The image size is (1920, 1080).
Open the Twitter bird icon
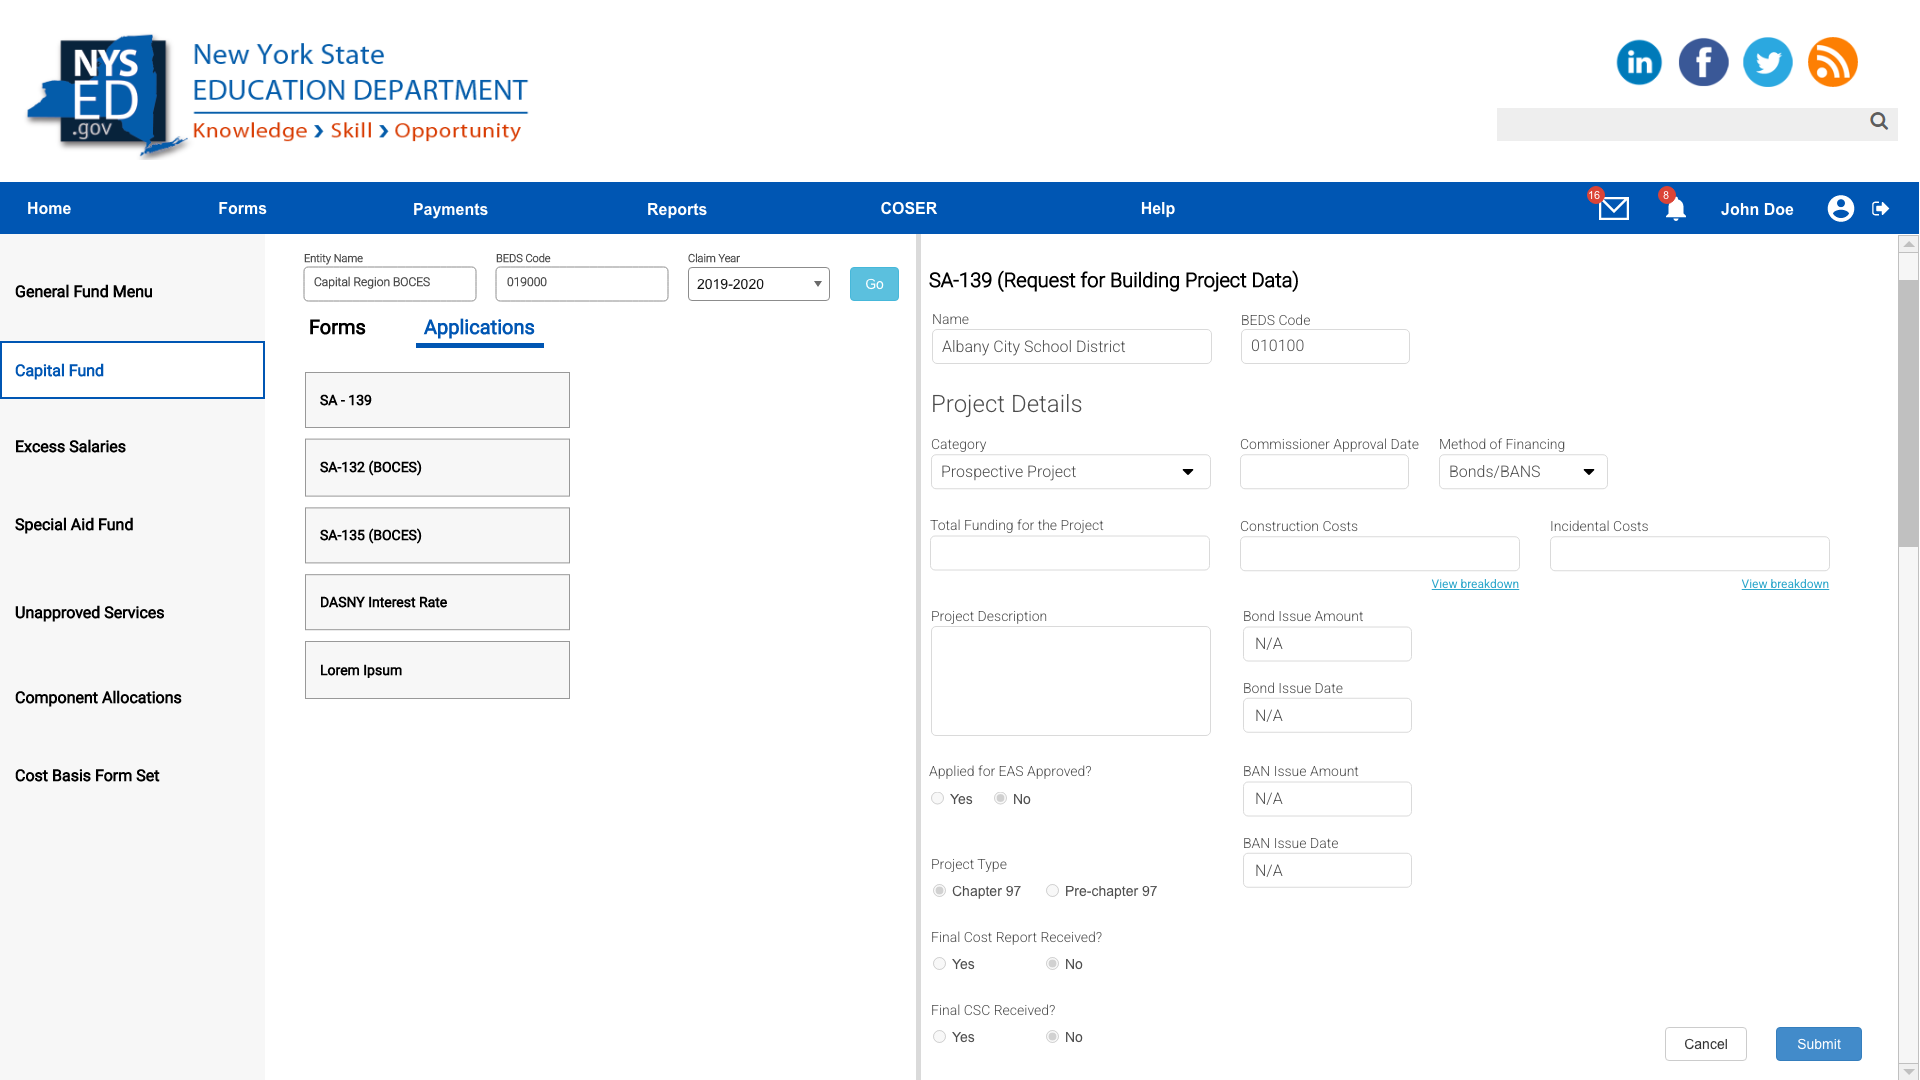tap(1767, 62)
